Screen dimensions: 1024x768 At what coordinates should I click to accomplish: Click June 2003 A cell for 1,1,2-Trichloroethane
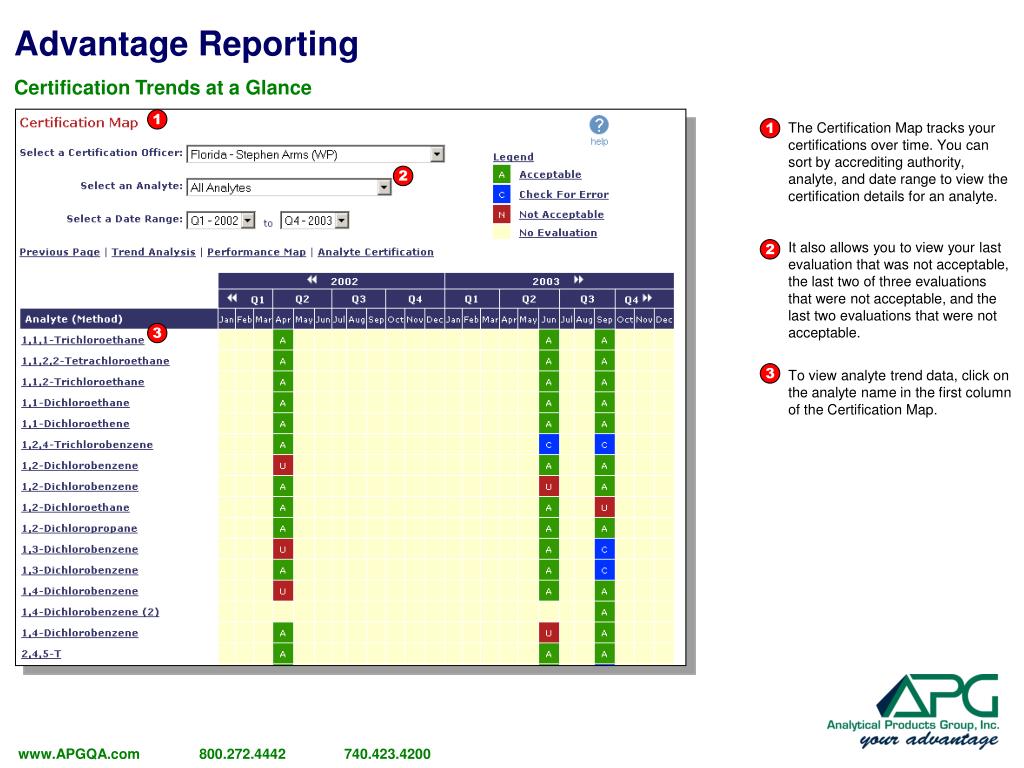[549, 382]
